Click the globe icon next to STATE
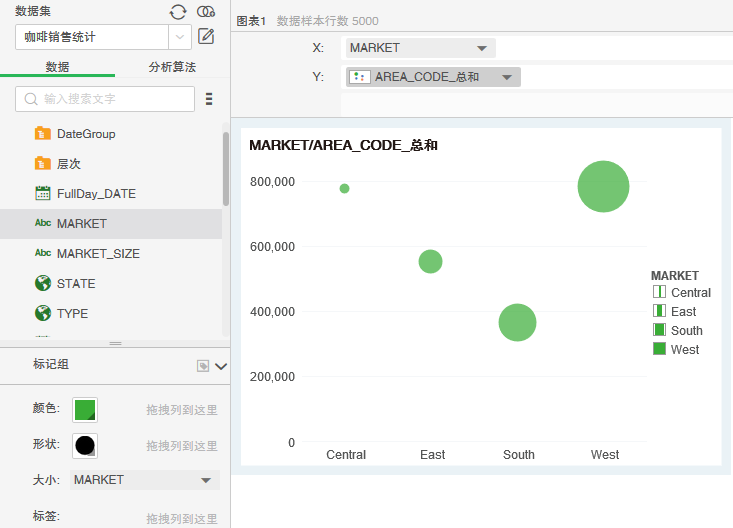 tap(42, 283)
